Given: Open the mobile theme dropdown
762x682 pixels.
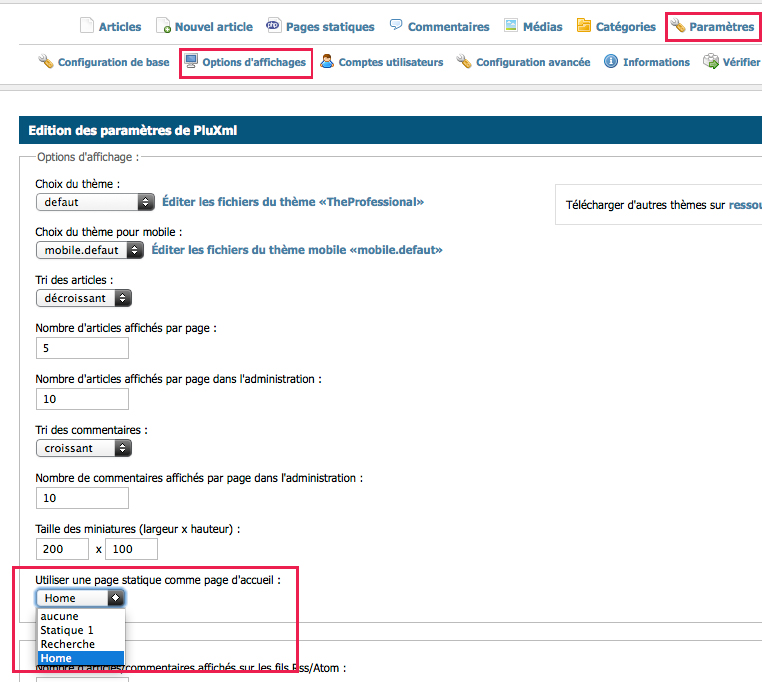Looking at the screenshot, I should (x=90, y=250).
